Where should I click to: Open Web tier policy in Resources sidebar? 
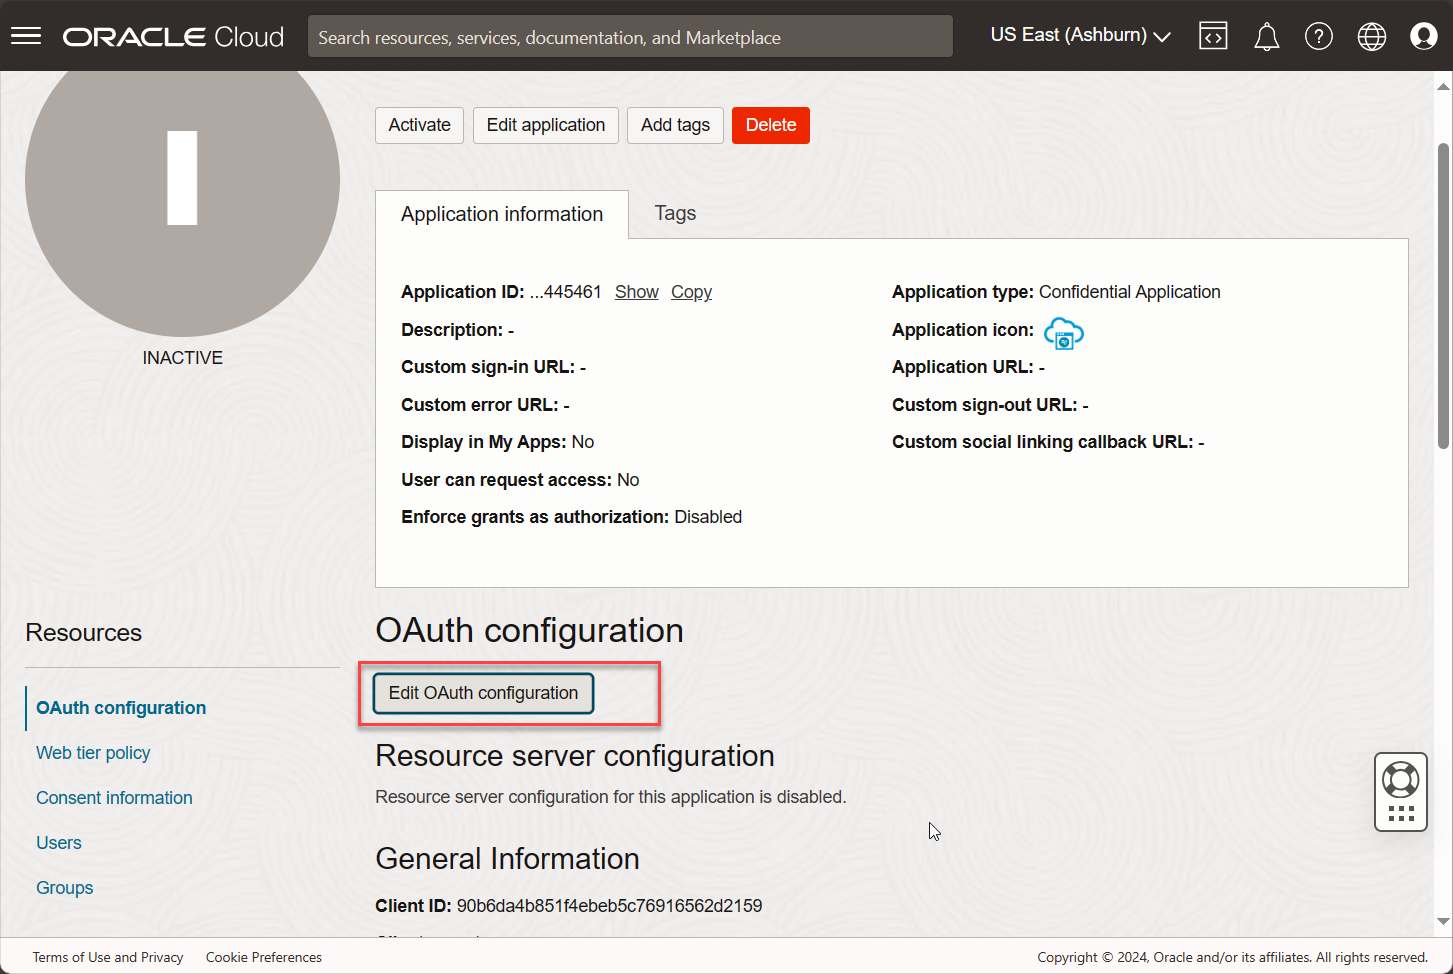(x=93, y=752)
